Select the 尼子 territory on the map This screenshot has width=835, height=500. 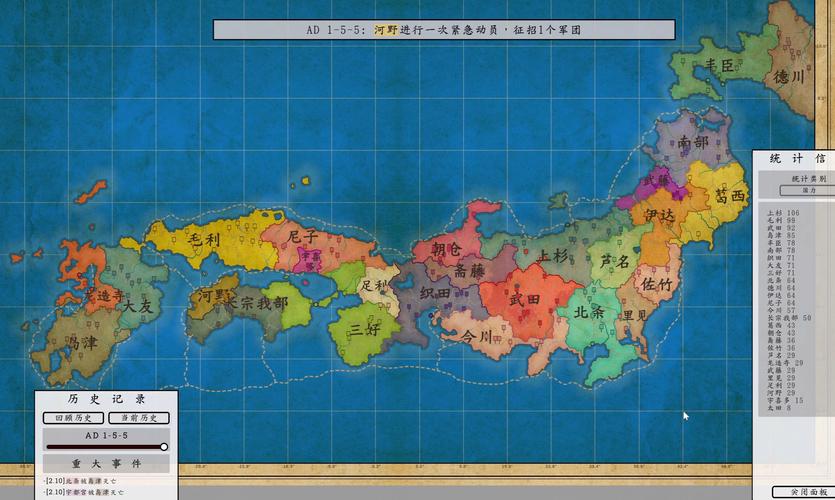pos(302,236)
